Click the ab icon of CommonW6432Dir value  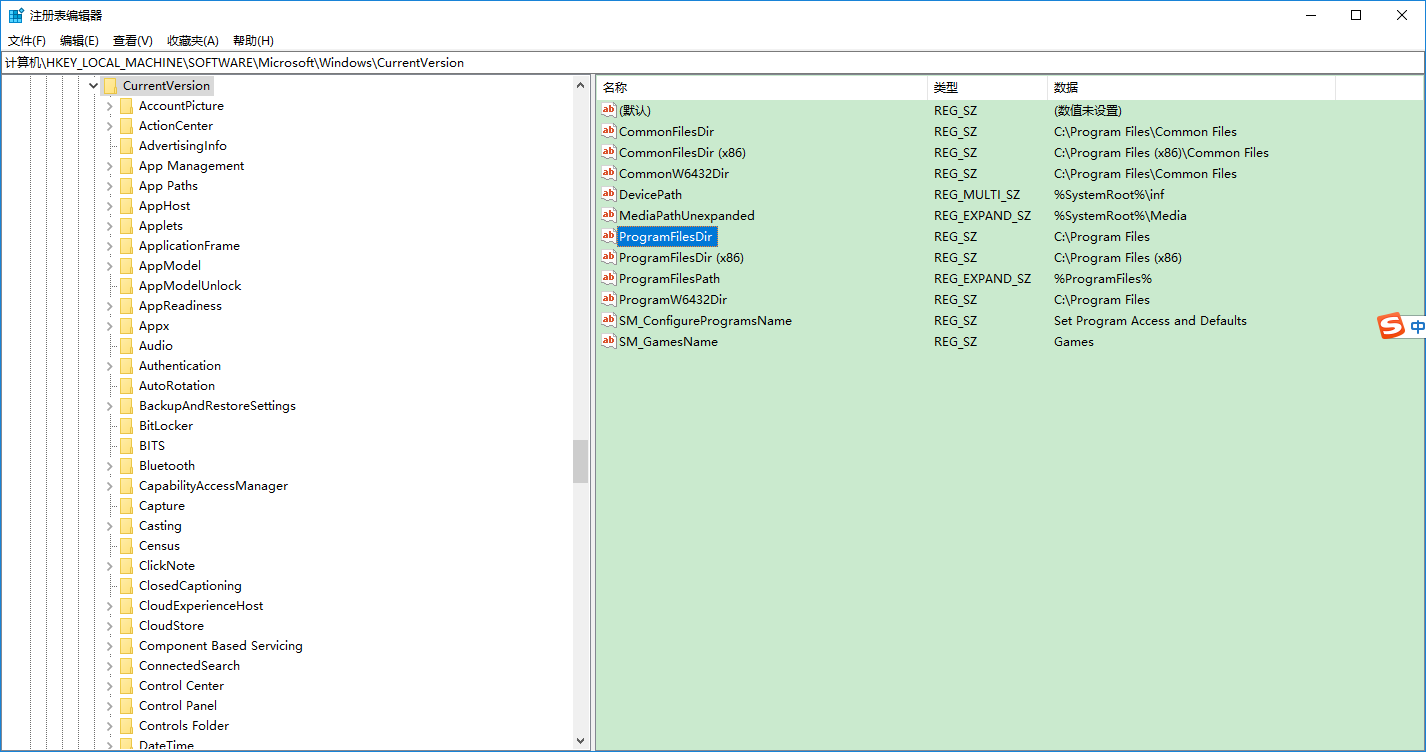pos(608,173)
